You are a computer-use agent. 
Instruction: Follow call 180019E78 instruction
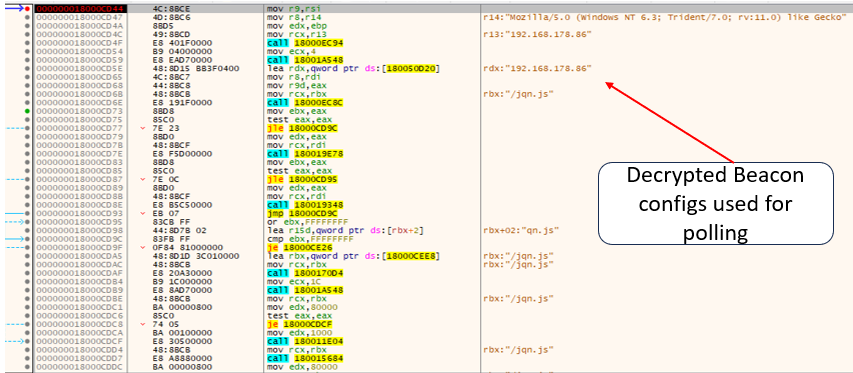pos(305,154)
